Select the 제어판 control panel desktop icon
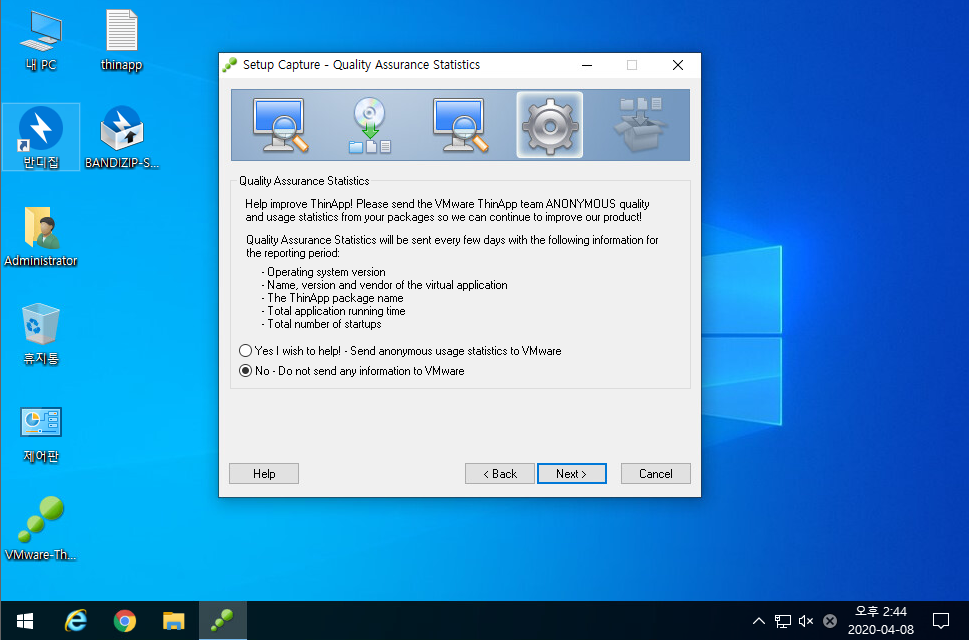Viewport: 969px width, 640px height. pos(41,434)
